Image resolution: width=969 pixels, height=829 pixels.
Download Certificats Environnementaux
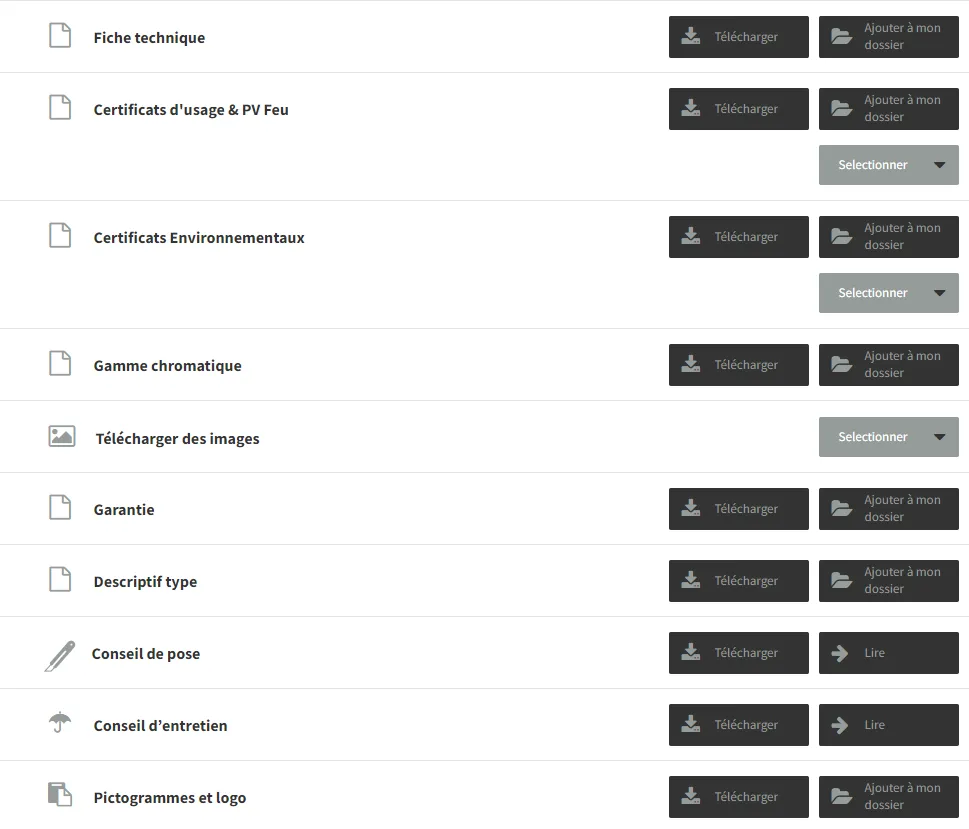(738, 237)
